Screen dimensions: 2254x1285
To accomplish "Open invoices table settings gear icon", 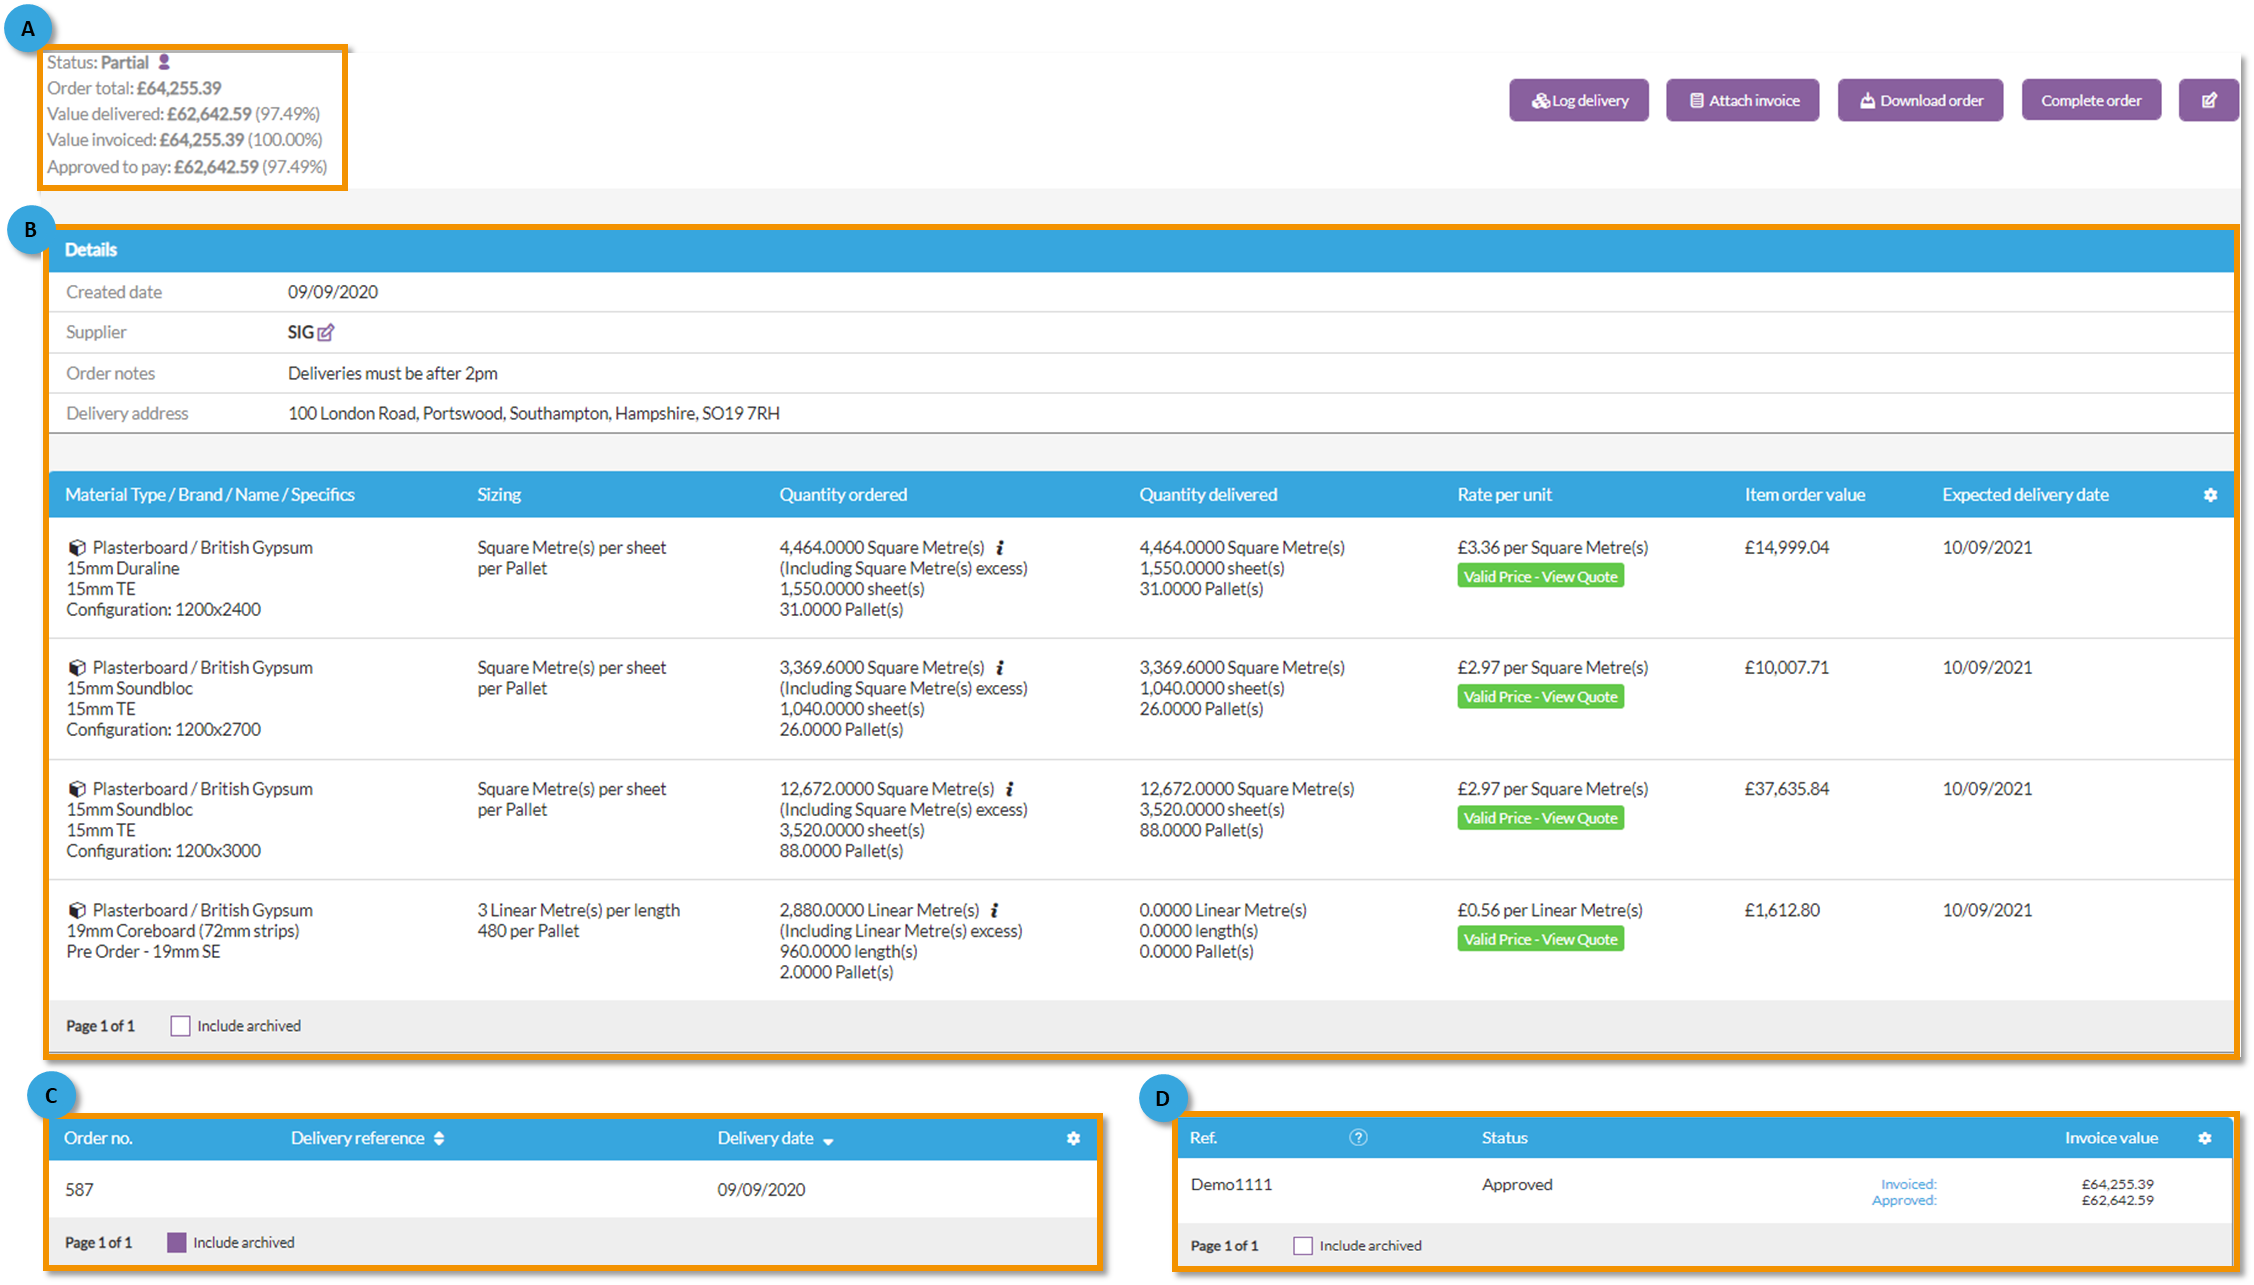I will click(x=2204, y=1138).
